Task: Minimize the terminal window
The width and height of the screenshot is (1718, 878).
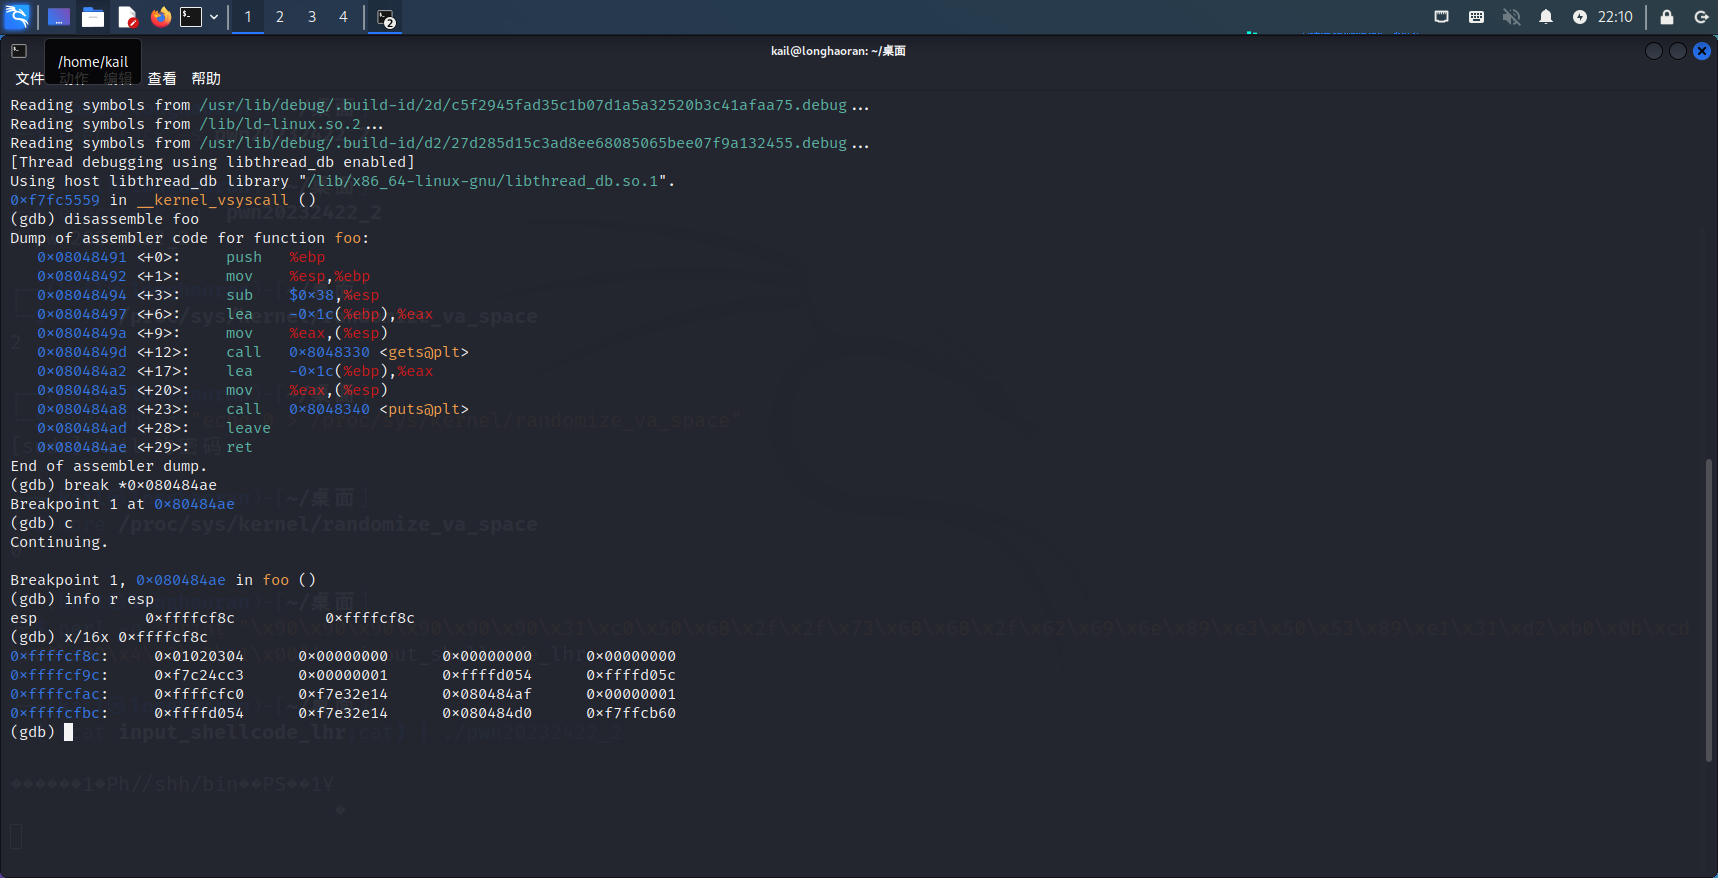Action: [x=1654, y=51]
